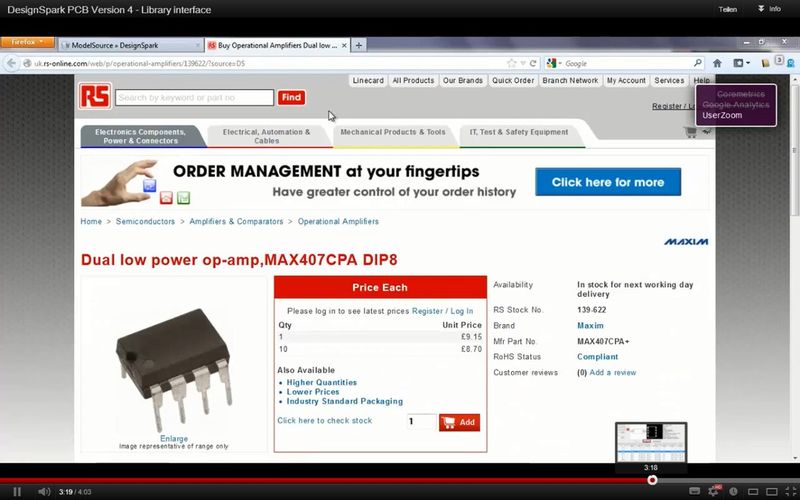Open the Google search engine dropdown

pyautogui.click(x=554, y=63)
